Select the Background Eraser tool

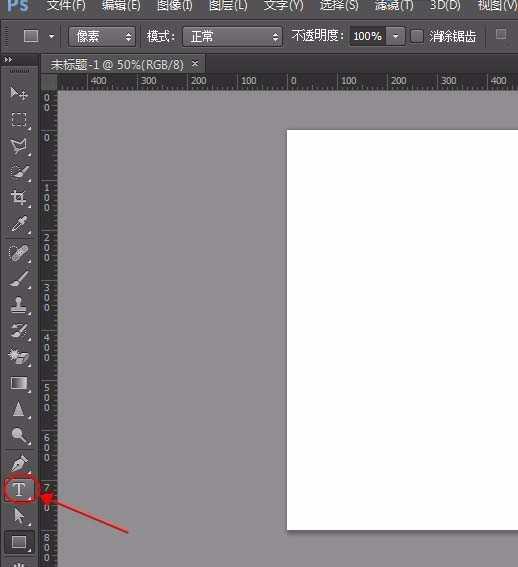click(19, 357)
